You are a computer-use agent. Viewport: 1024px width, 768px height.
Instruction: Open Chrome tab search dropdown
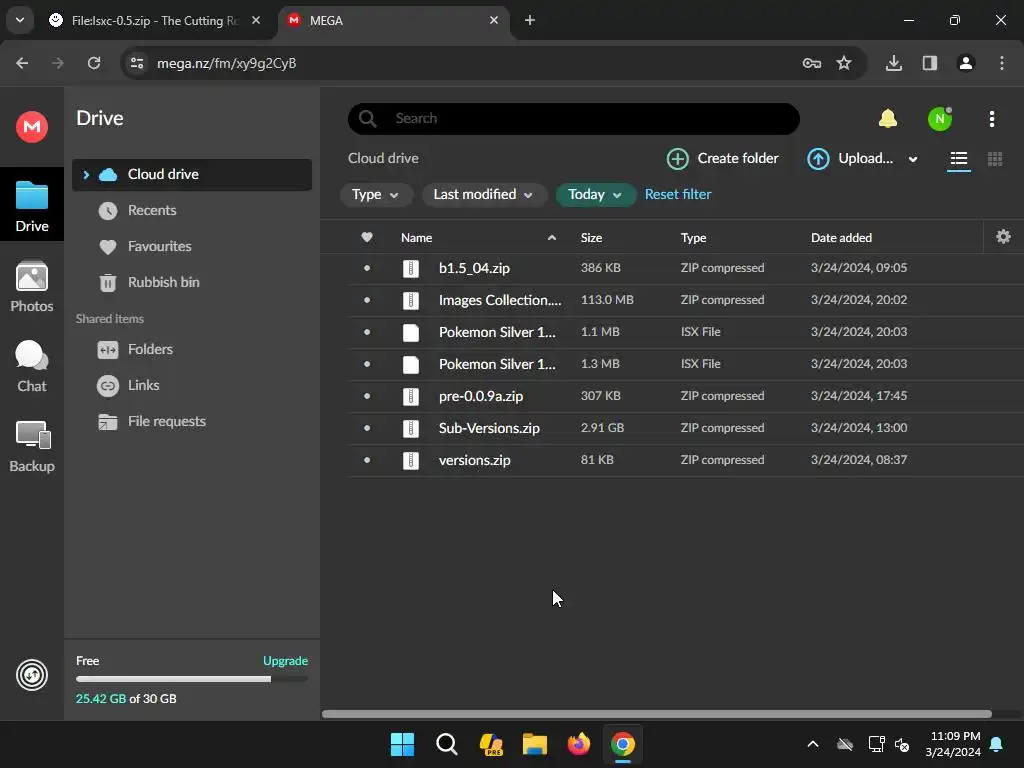[x=20, y=20]
